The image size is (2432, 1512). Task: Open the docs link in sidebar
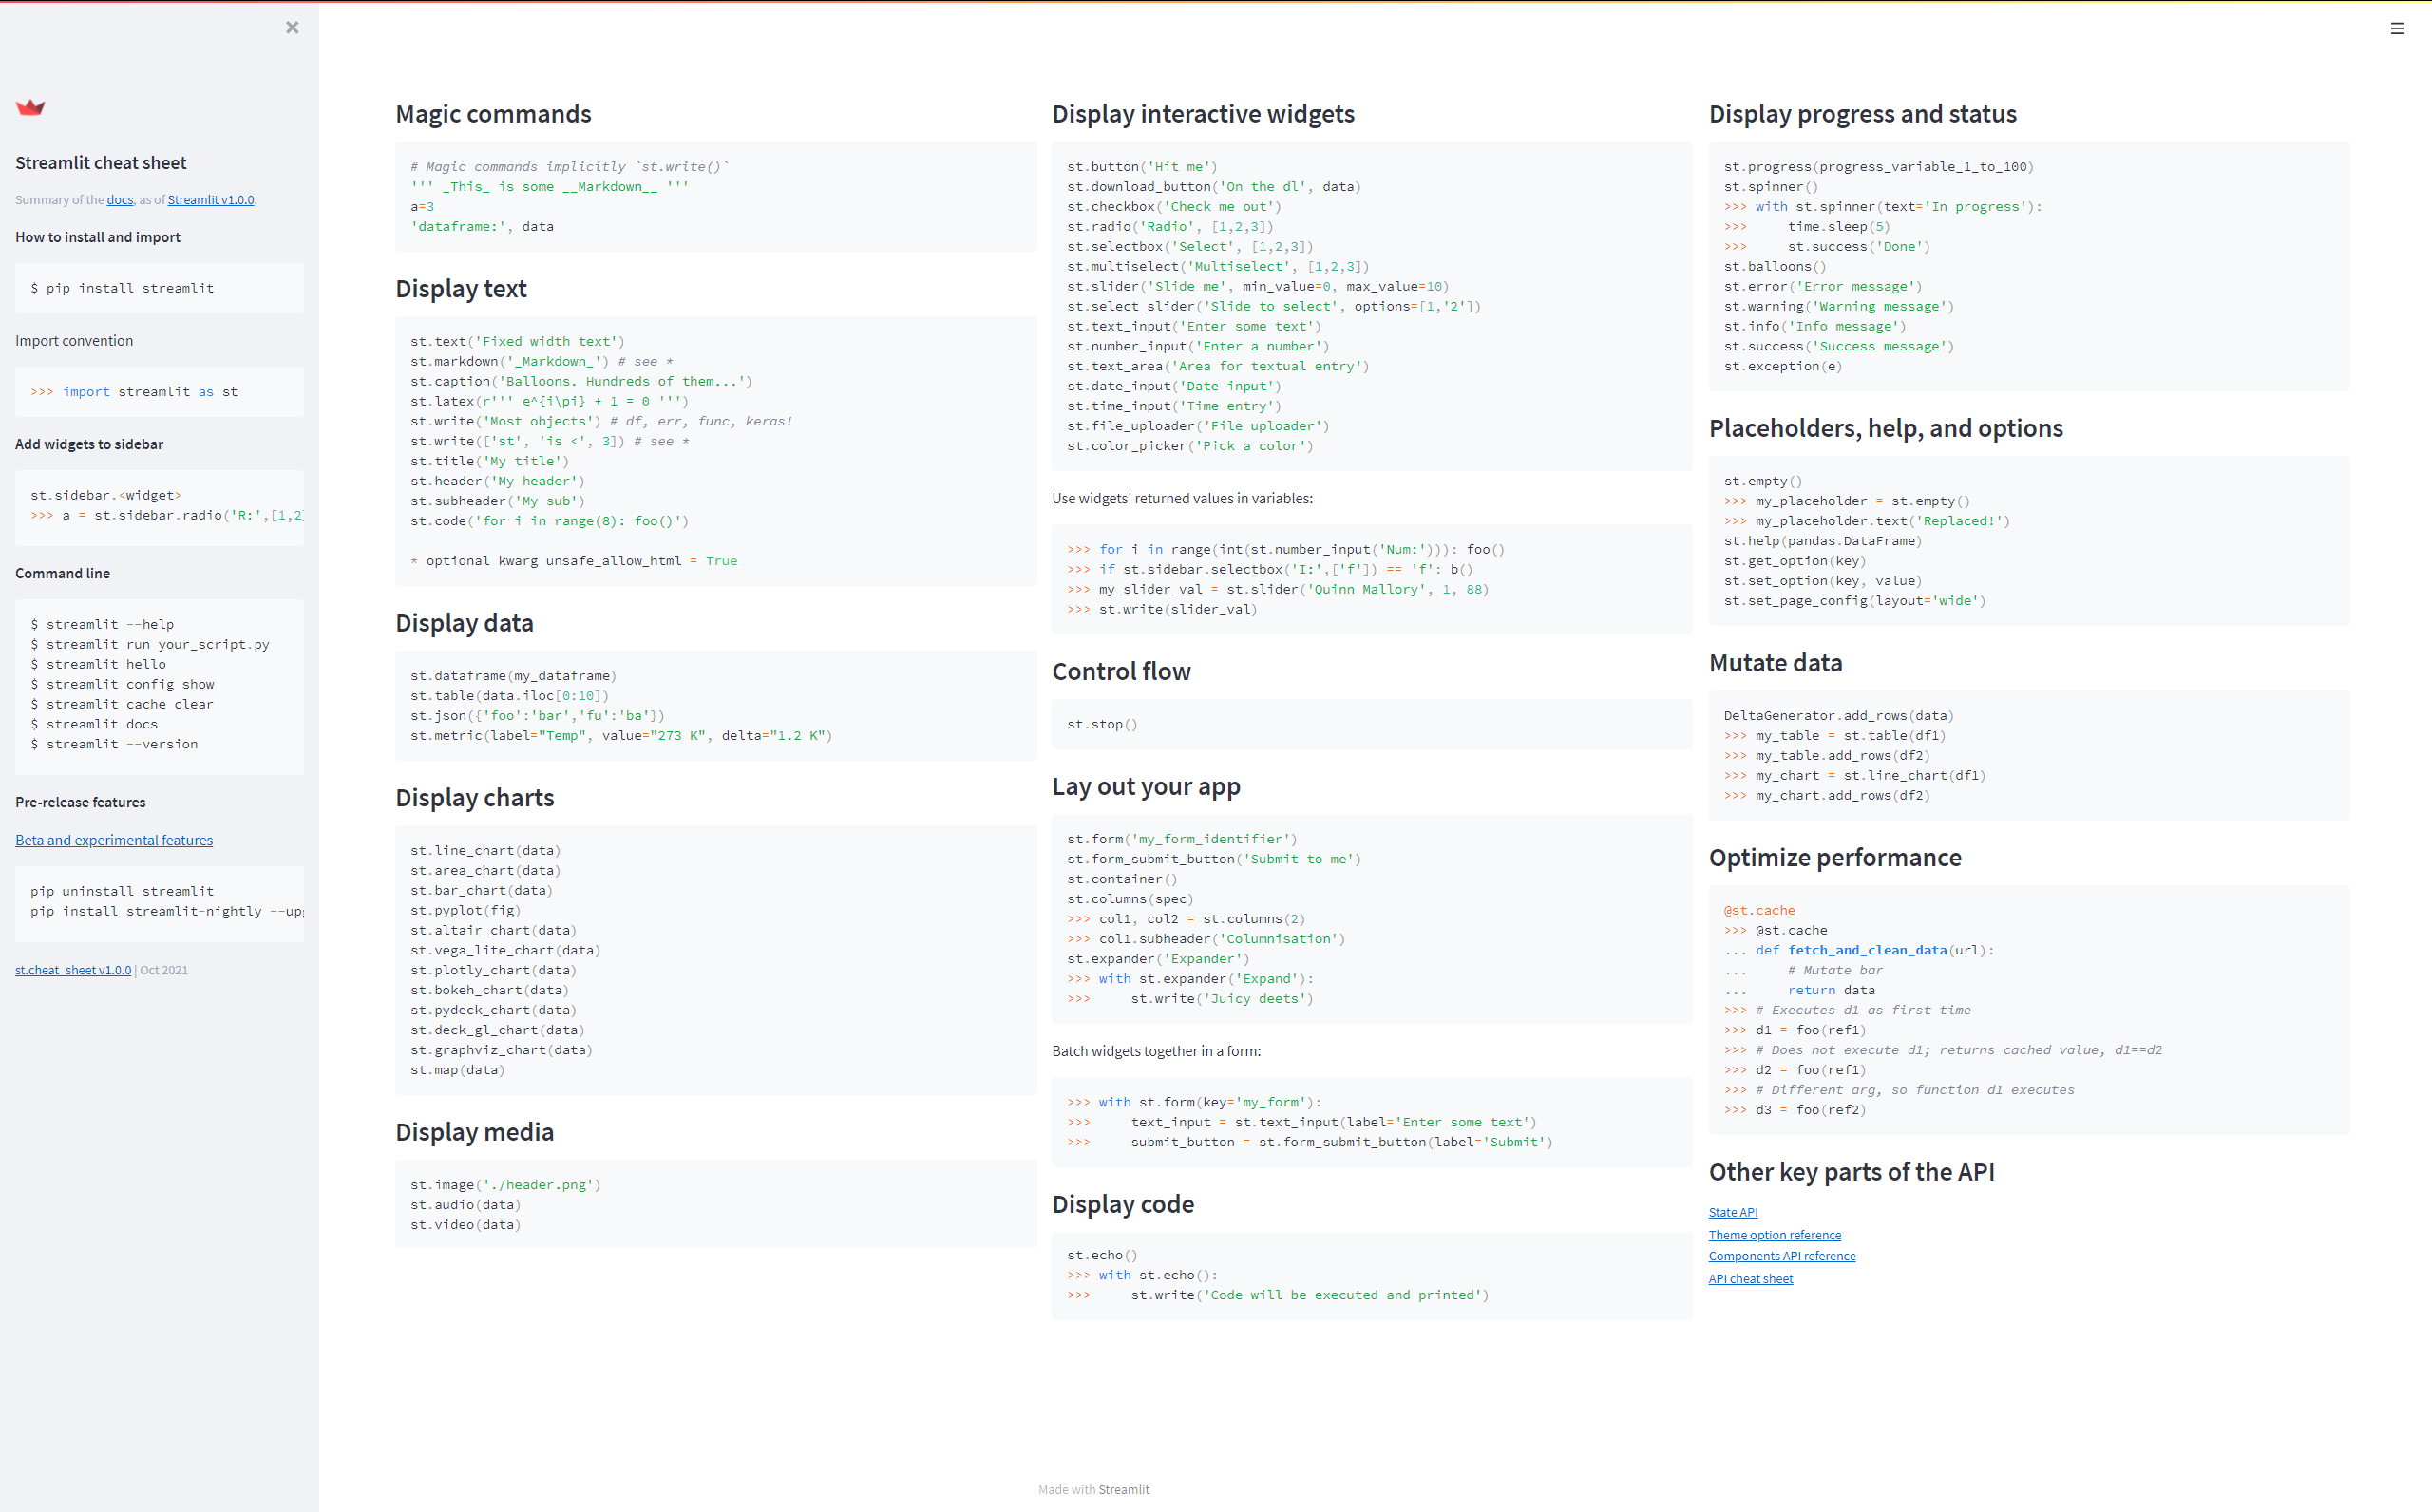pyautogui.click(x=120, y=200)
